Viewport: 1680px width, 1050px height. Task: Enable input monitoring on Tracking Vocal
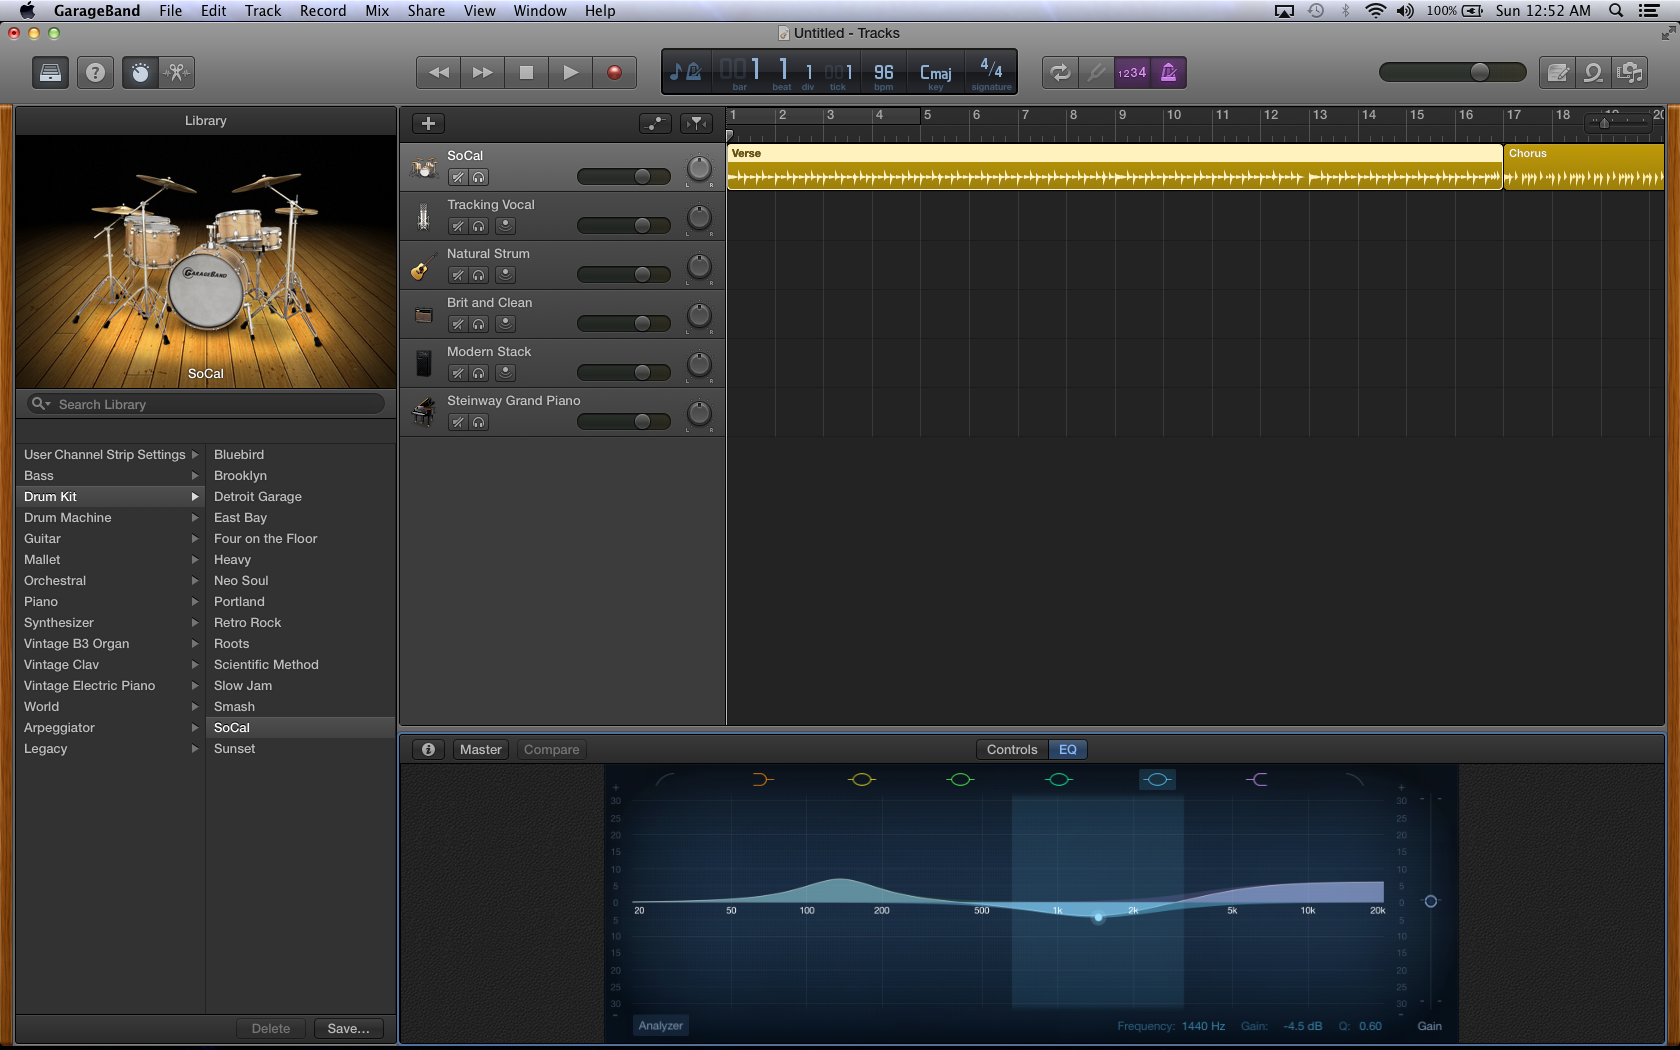click(x=505, y=226)
